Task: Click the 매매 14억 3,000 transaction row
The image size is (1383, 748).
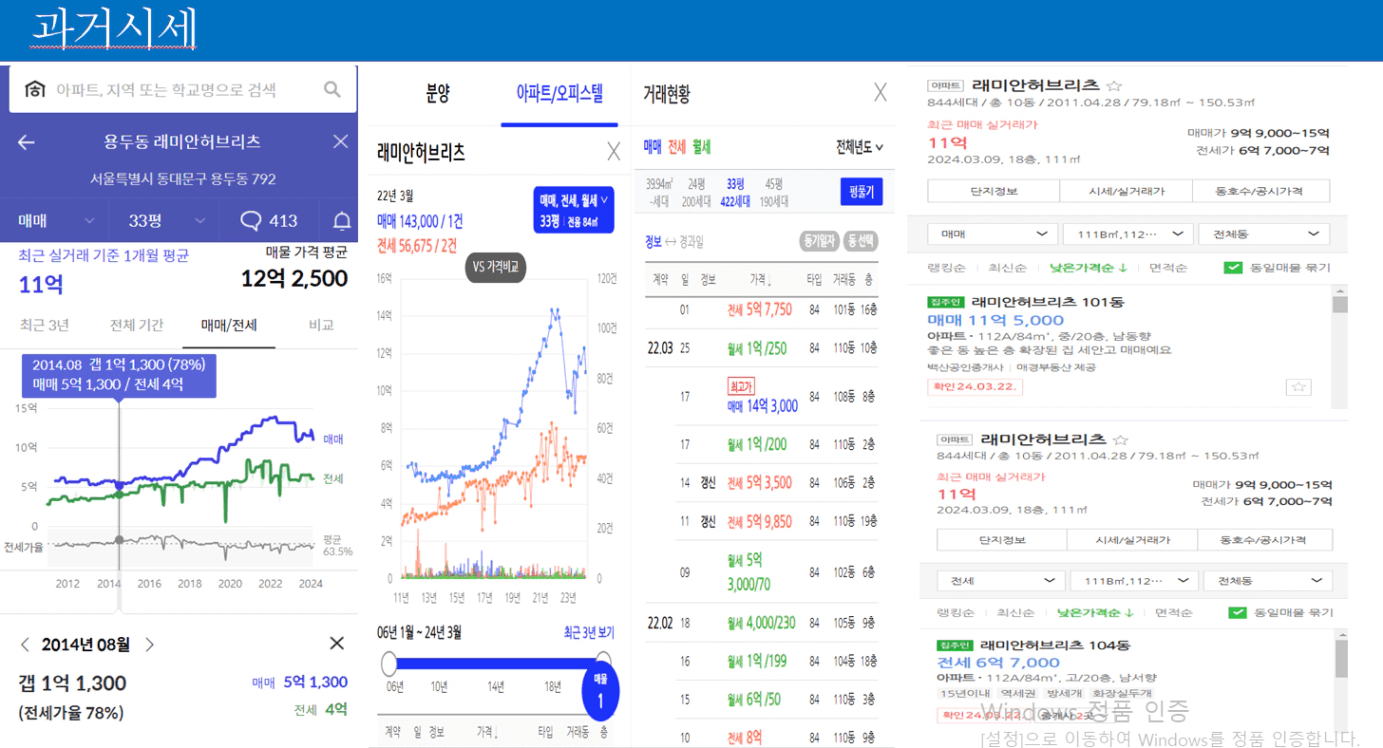Action: pos(762,396)
